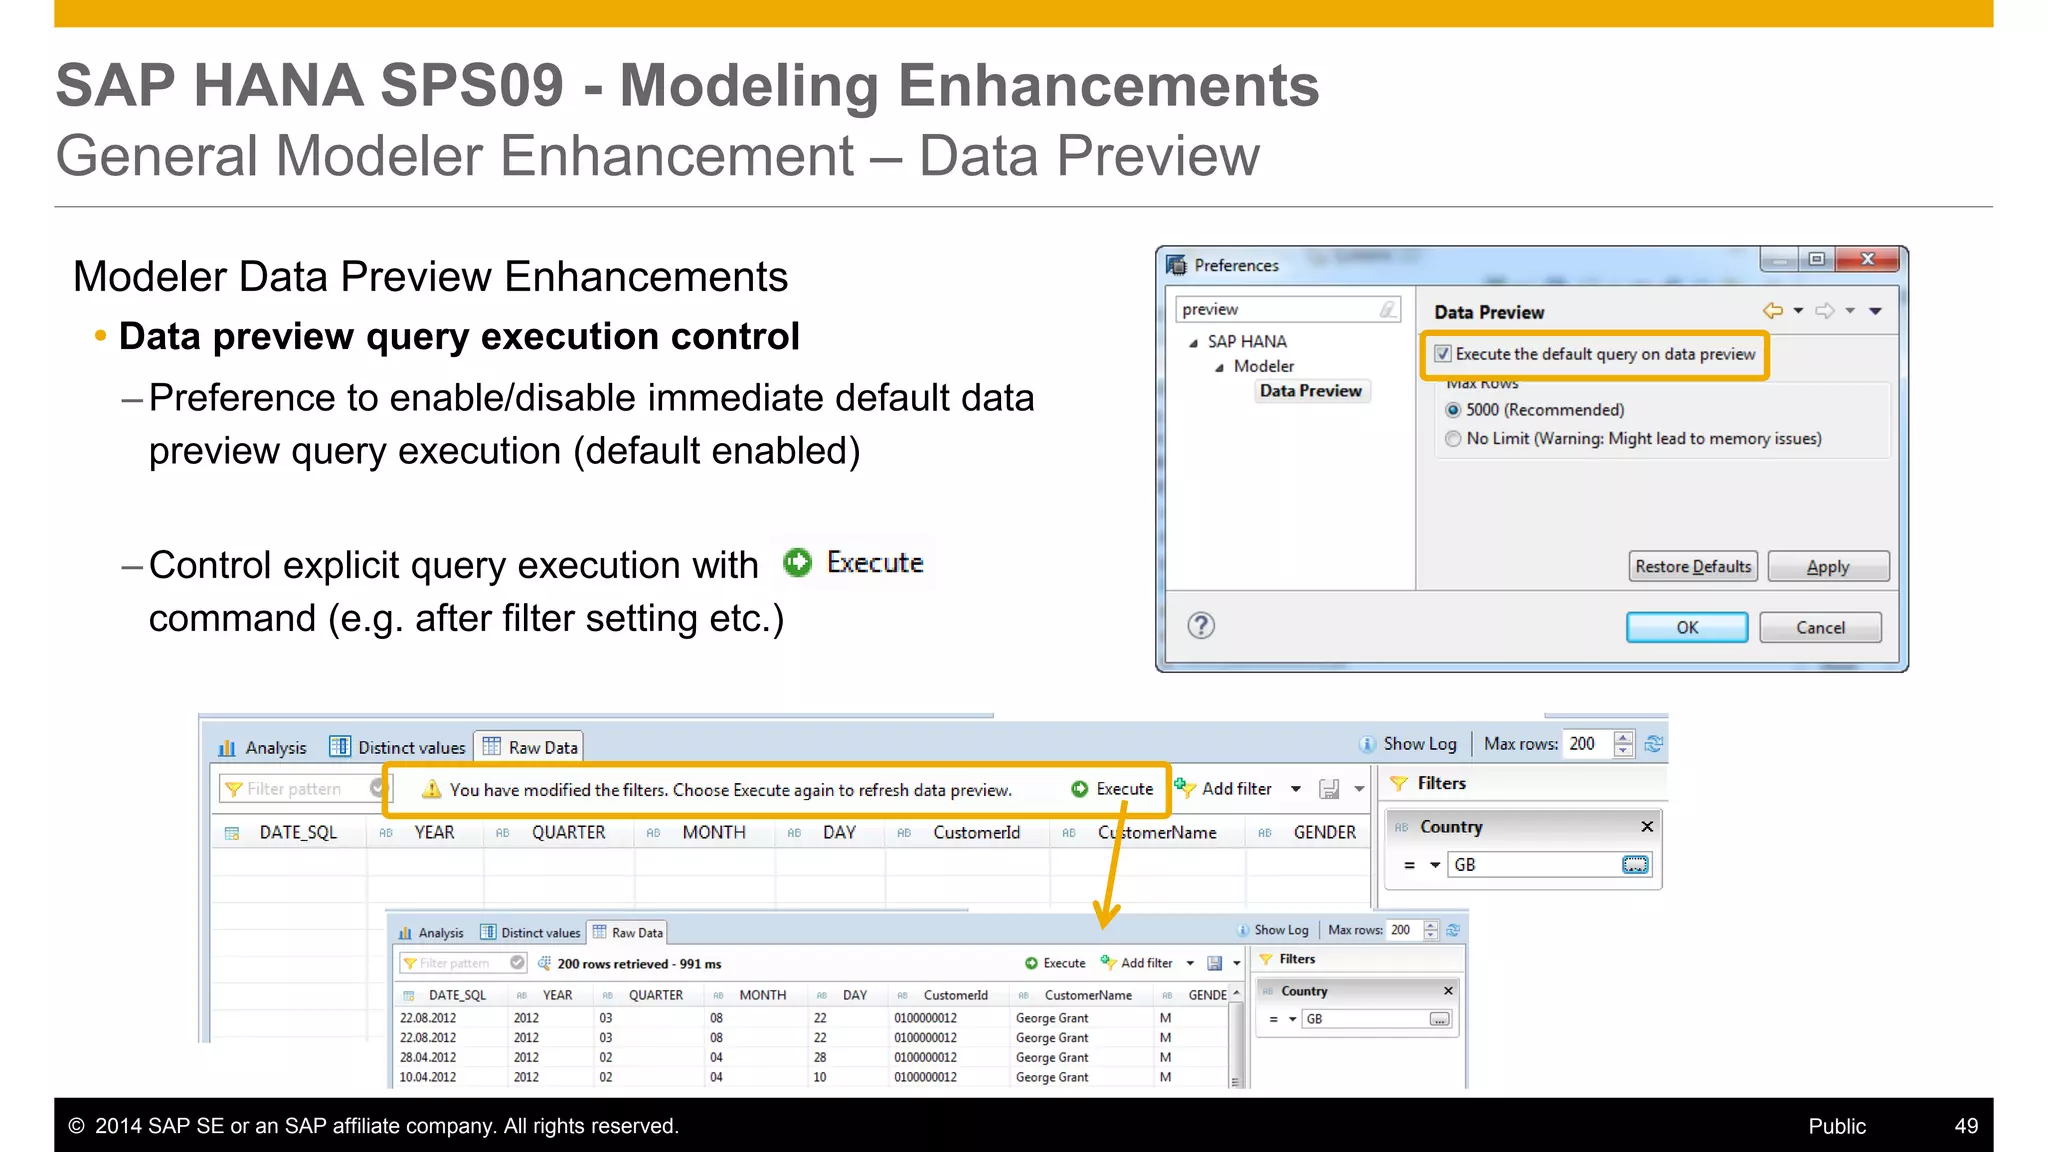
Task: Click Execute next to the filter warning message
Action: [x=1112, y=789]
